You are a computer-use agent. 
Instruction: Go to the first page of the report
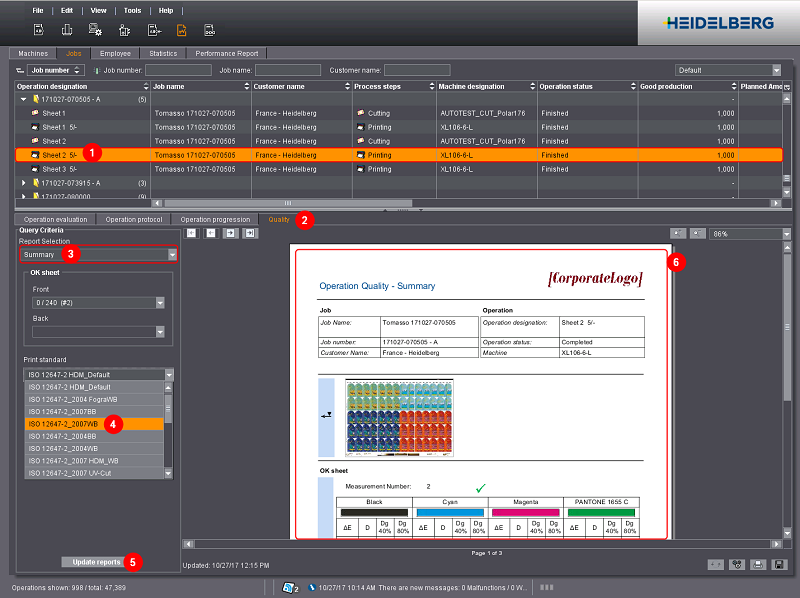[192, 233]
